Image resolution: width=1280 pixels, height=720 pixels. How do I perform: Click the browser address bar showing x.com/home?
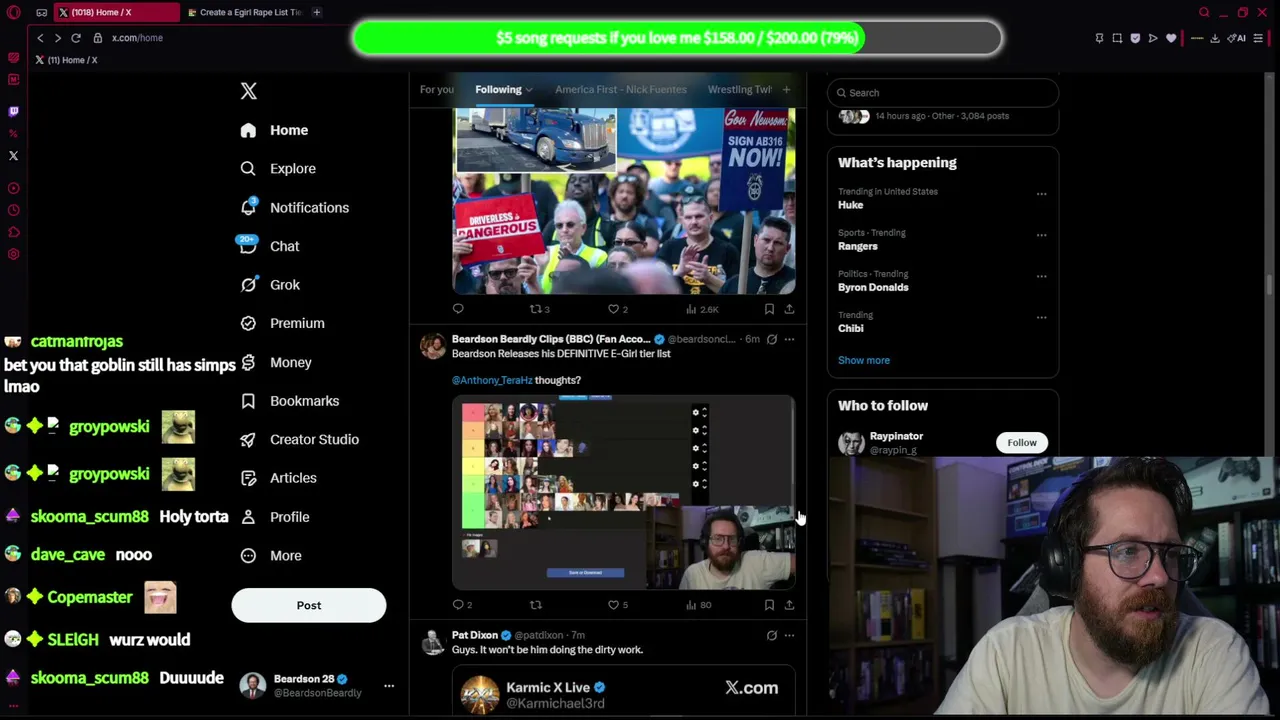(x=137, y=38)
